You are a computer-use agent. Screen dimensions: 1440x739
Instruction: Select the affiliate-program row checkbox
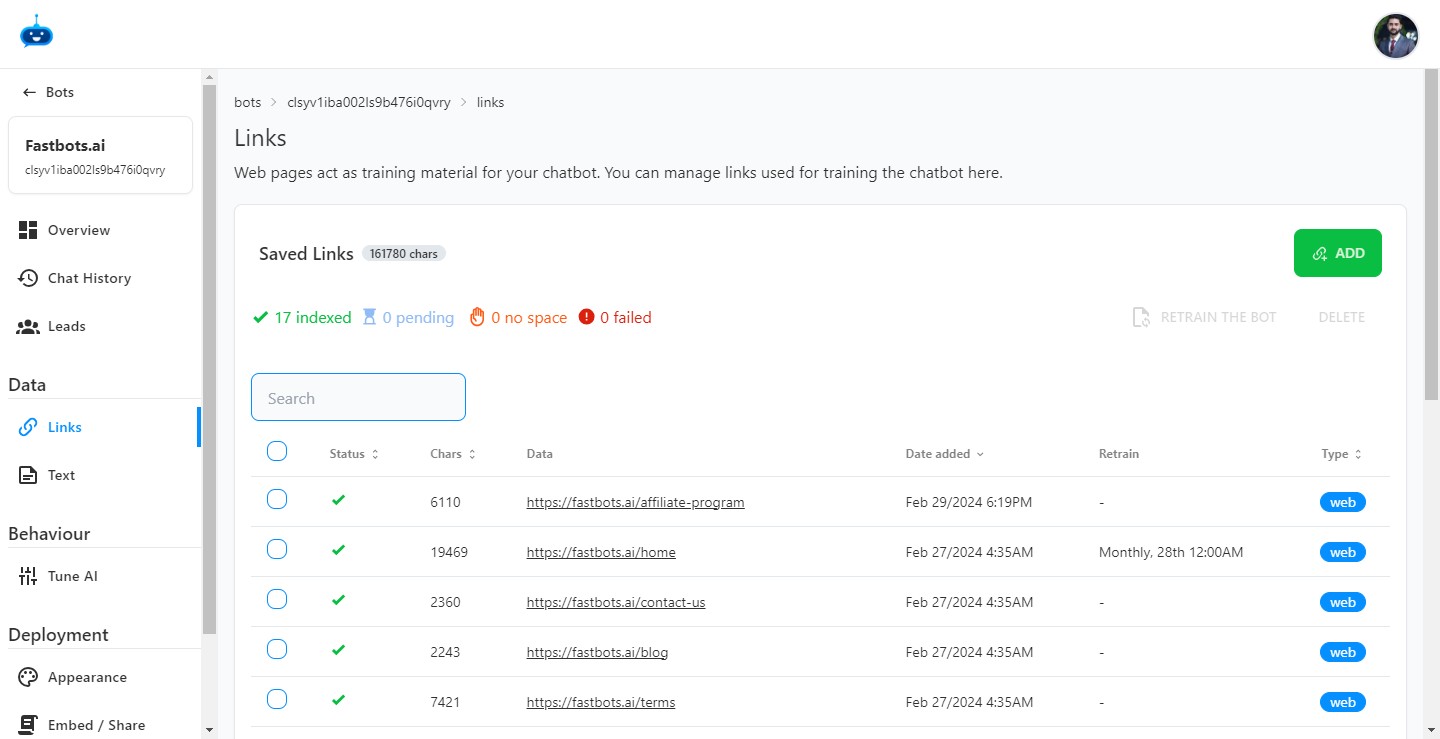coord(277,499)
